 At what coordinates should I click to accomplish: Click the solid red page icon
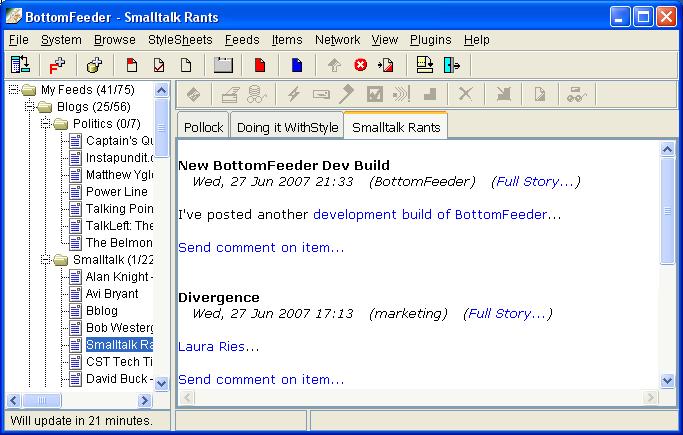[260, 65]
